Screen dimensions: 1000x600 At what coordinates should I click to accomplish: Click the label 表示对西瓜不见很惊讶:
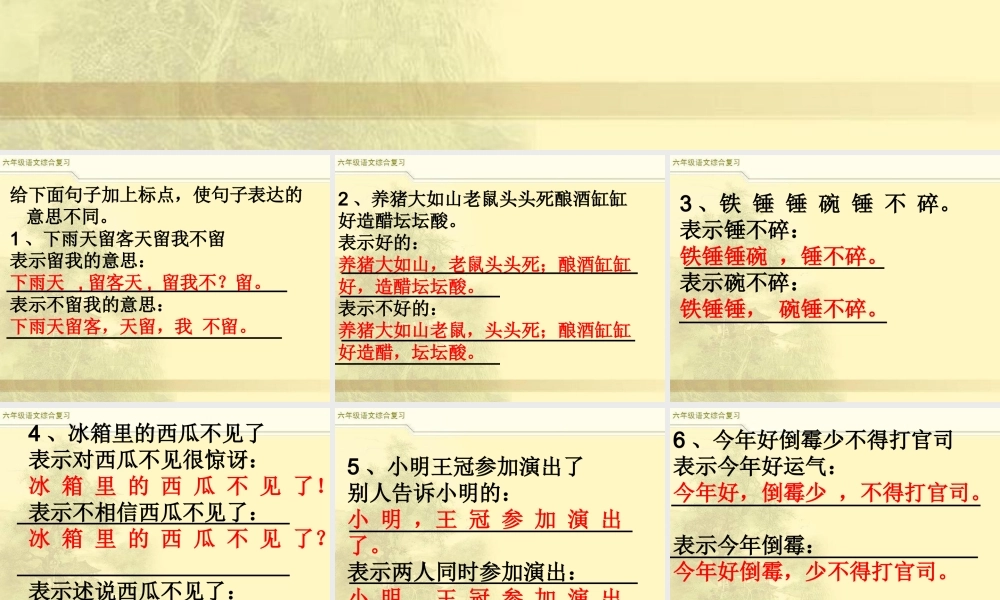coord(143,460)
